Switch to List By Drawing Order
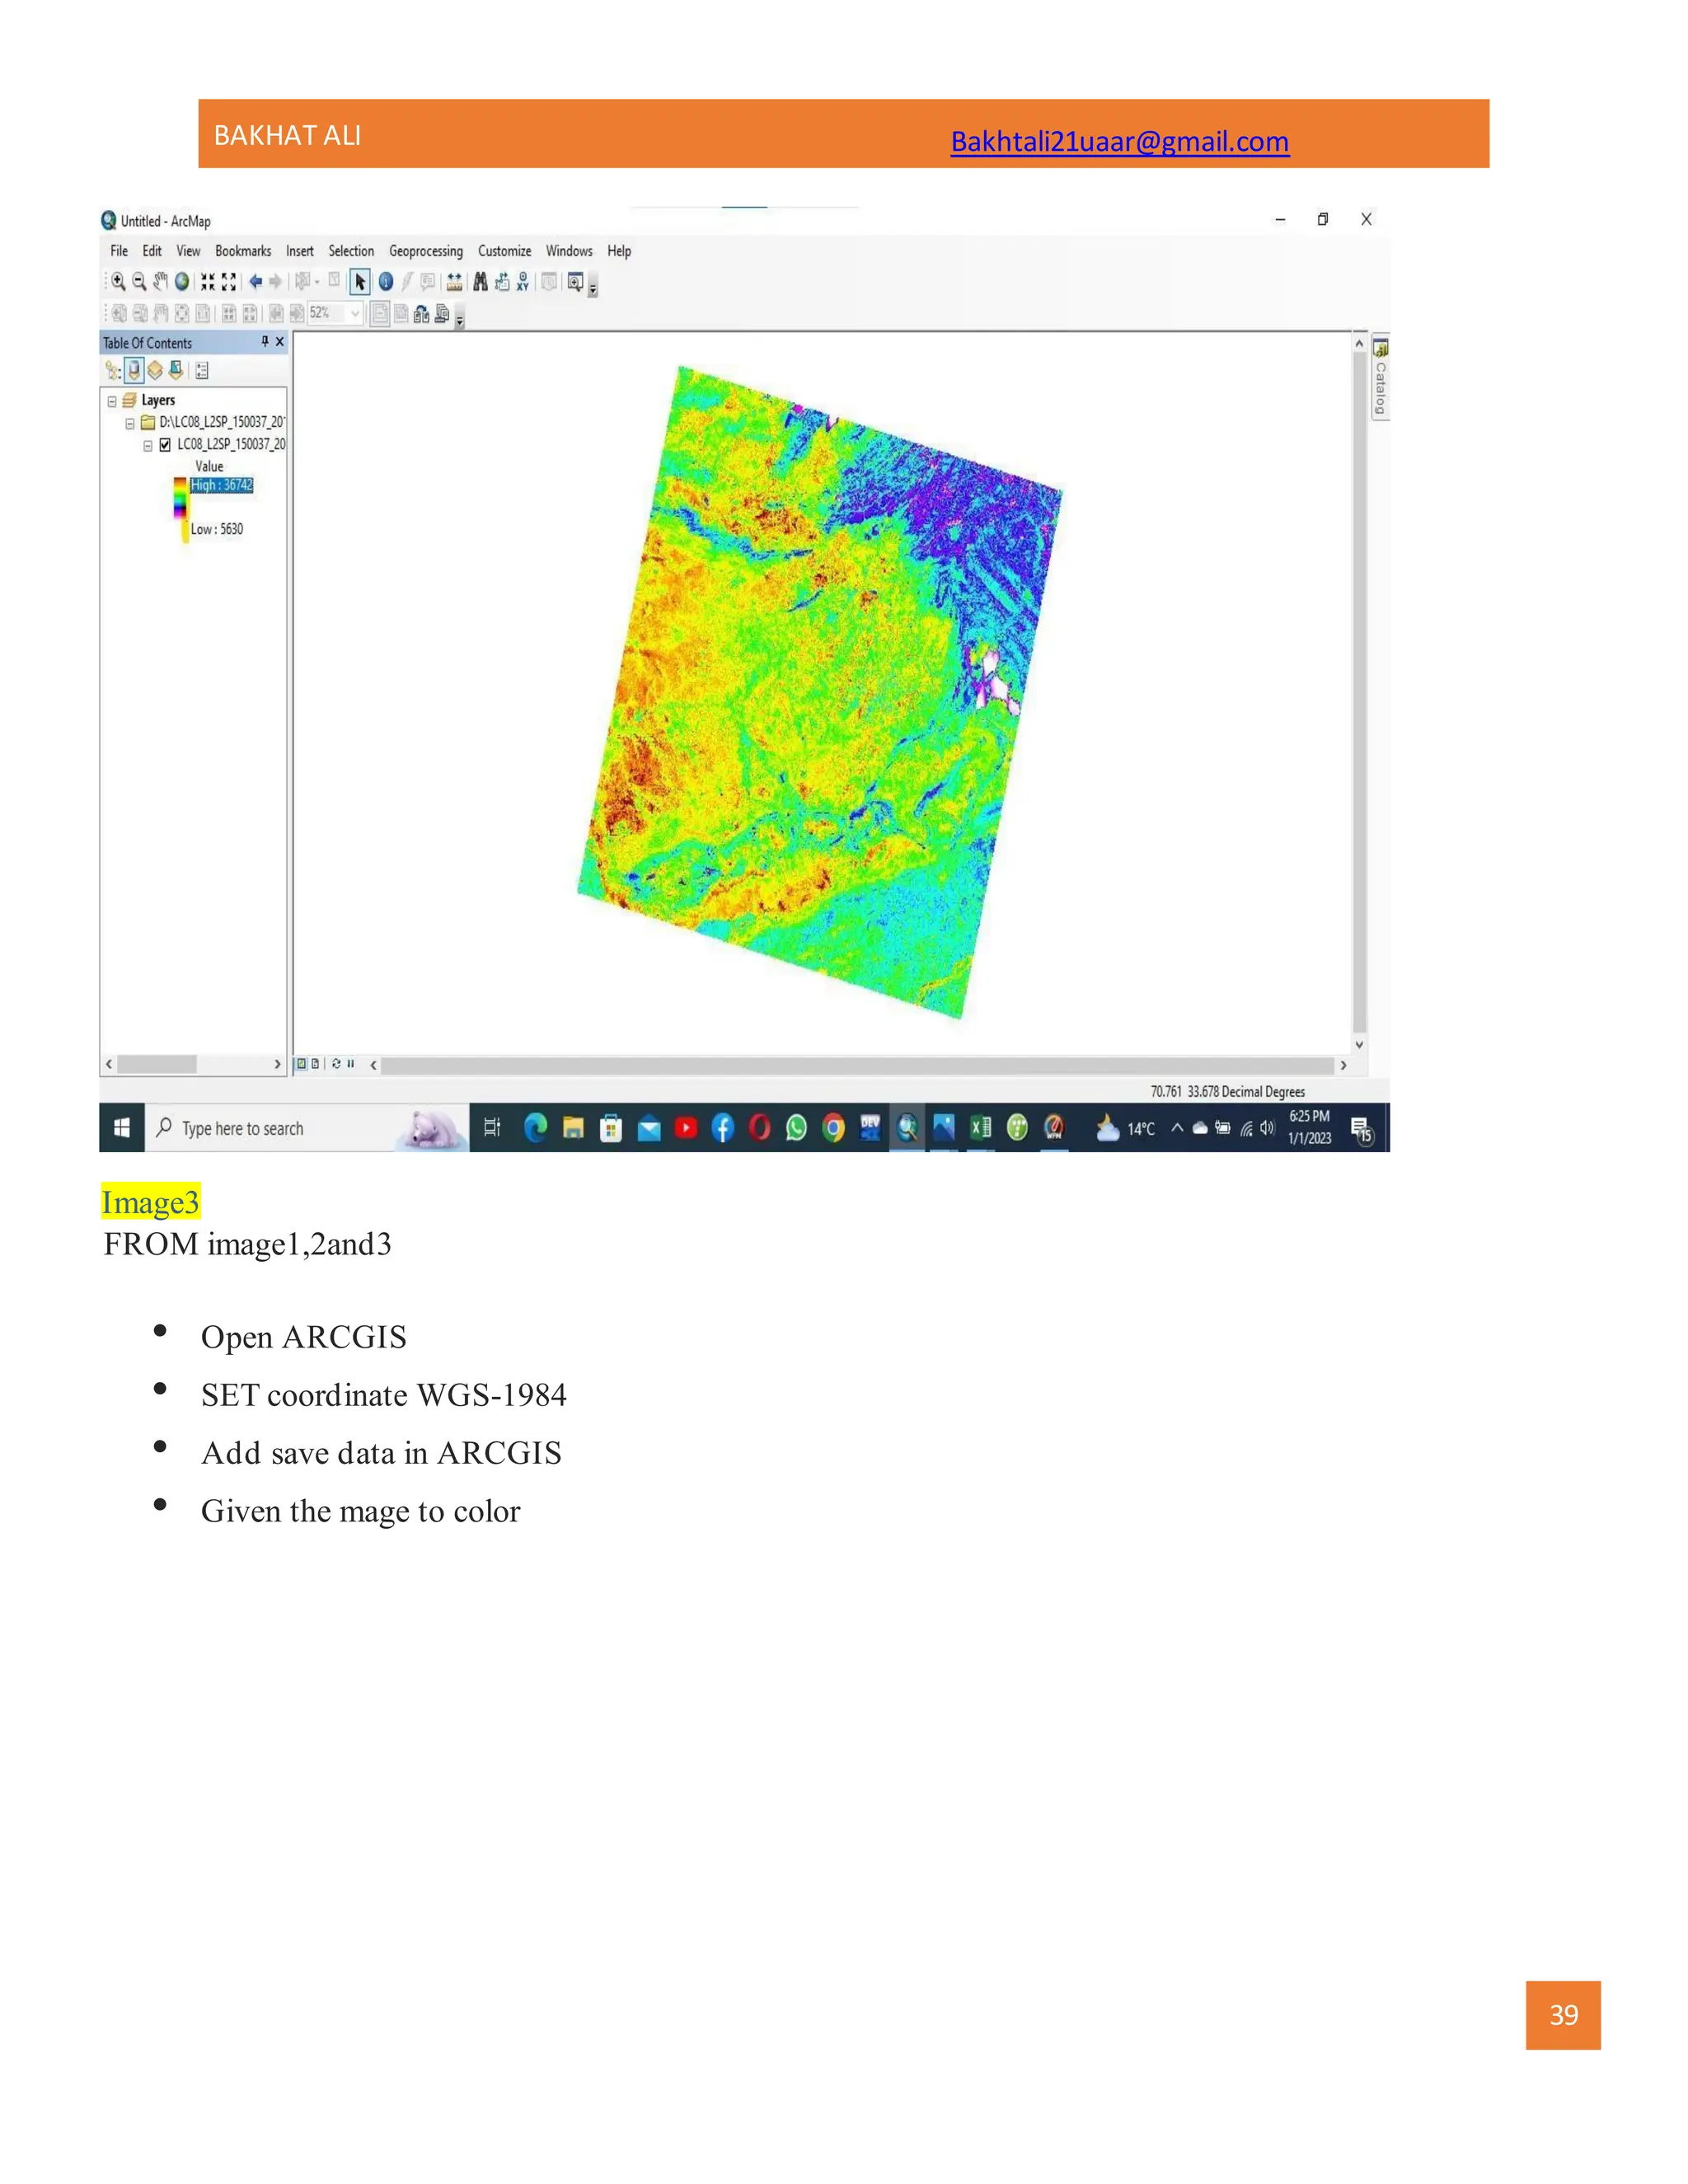1688x2184 pixels. pyautogui.click(x=113, y=371)
